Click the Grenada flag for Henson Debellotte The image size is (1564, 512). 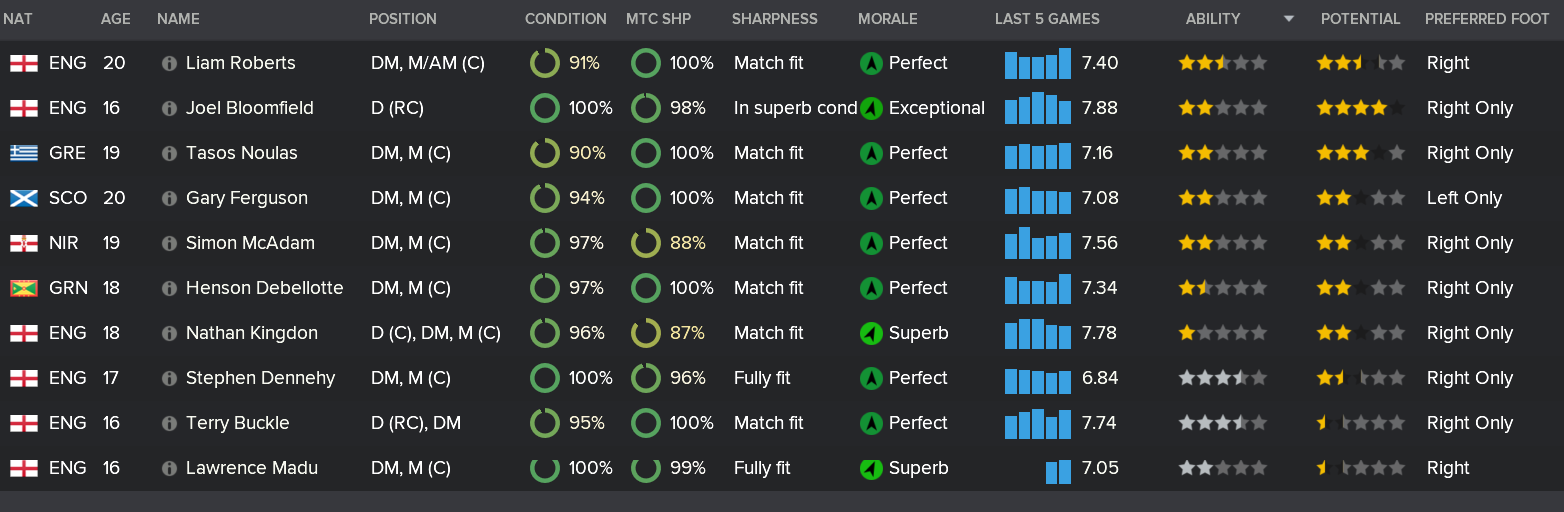click(x=23, y=288)
